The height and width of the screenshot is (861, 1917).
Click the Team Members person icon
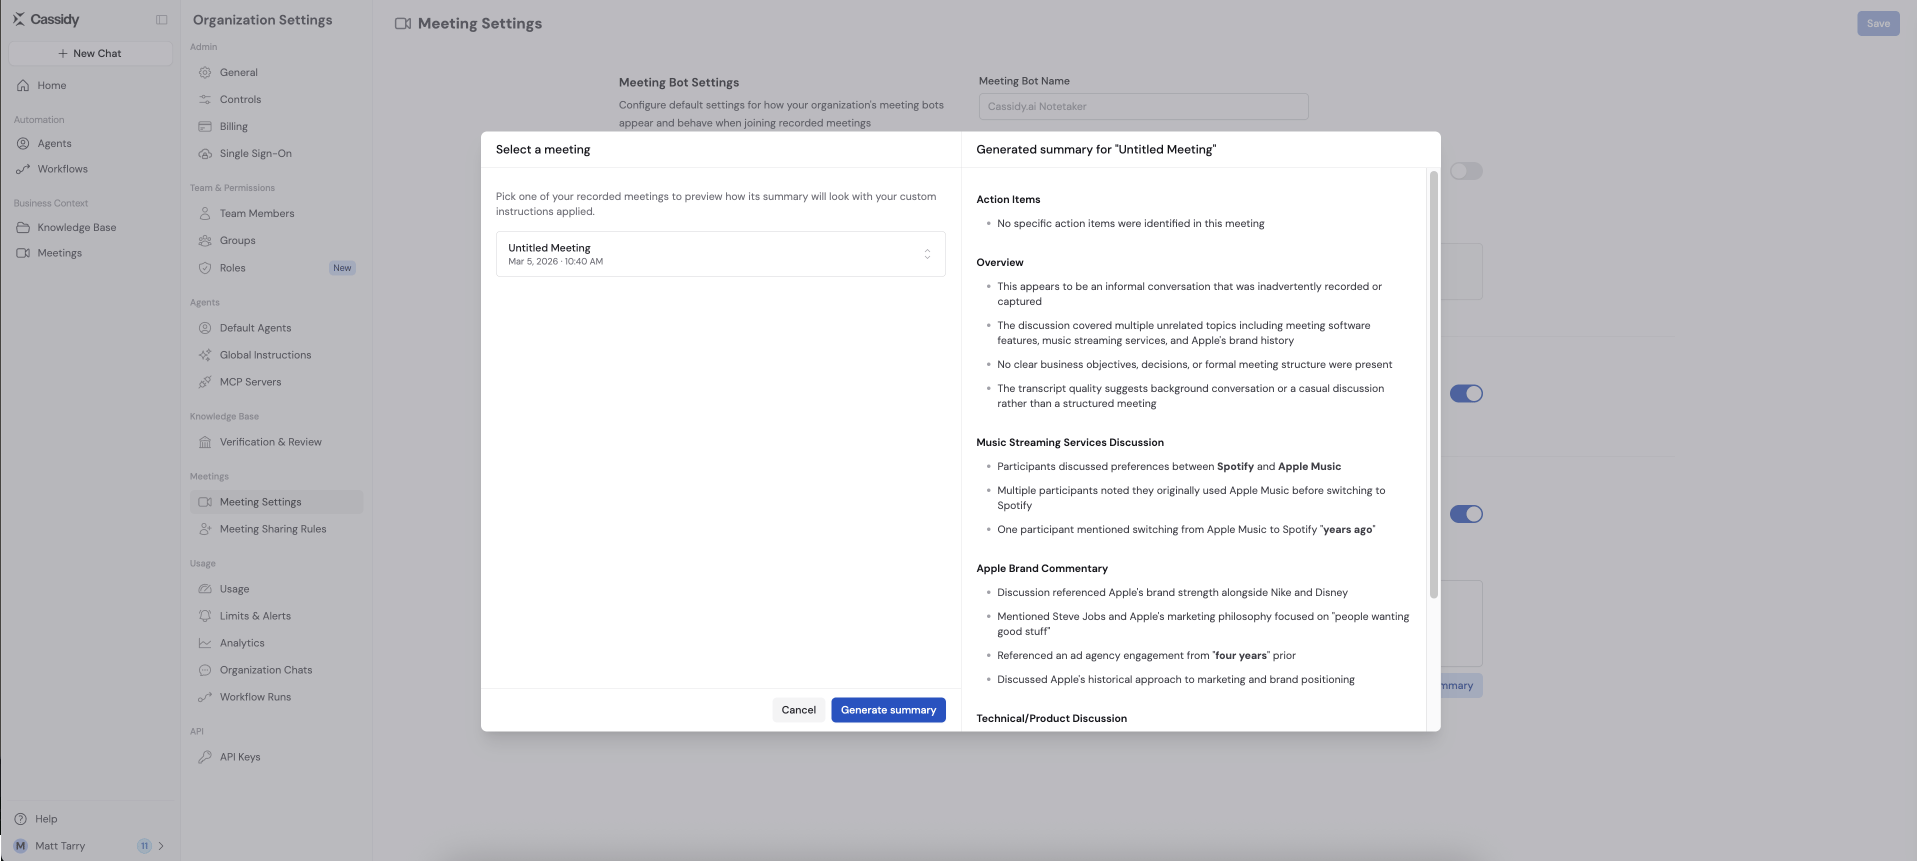point(205,214)
